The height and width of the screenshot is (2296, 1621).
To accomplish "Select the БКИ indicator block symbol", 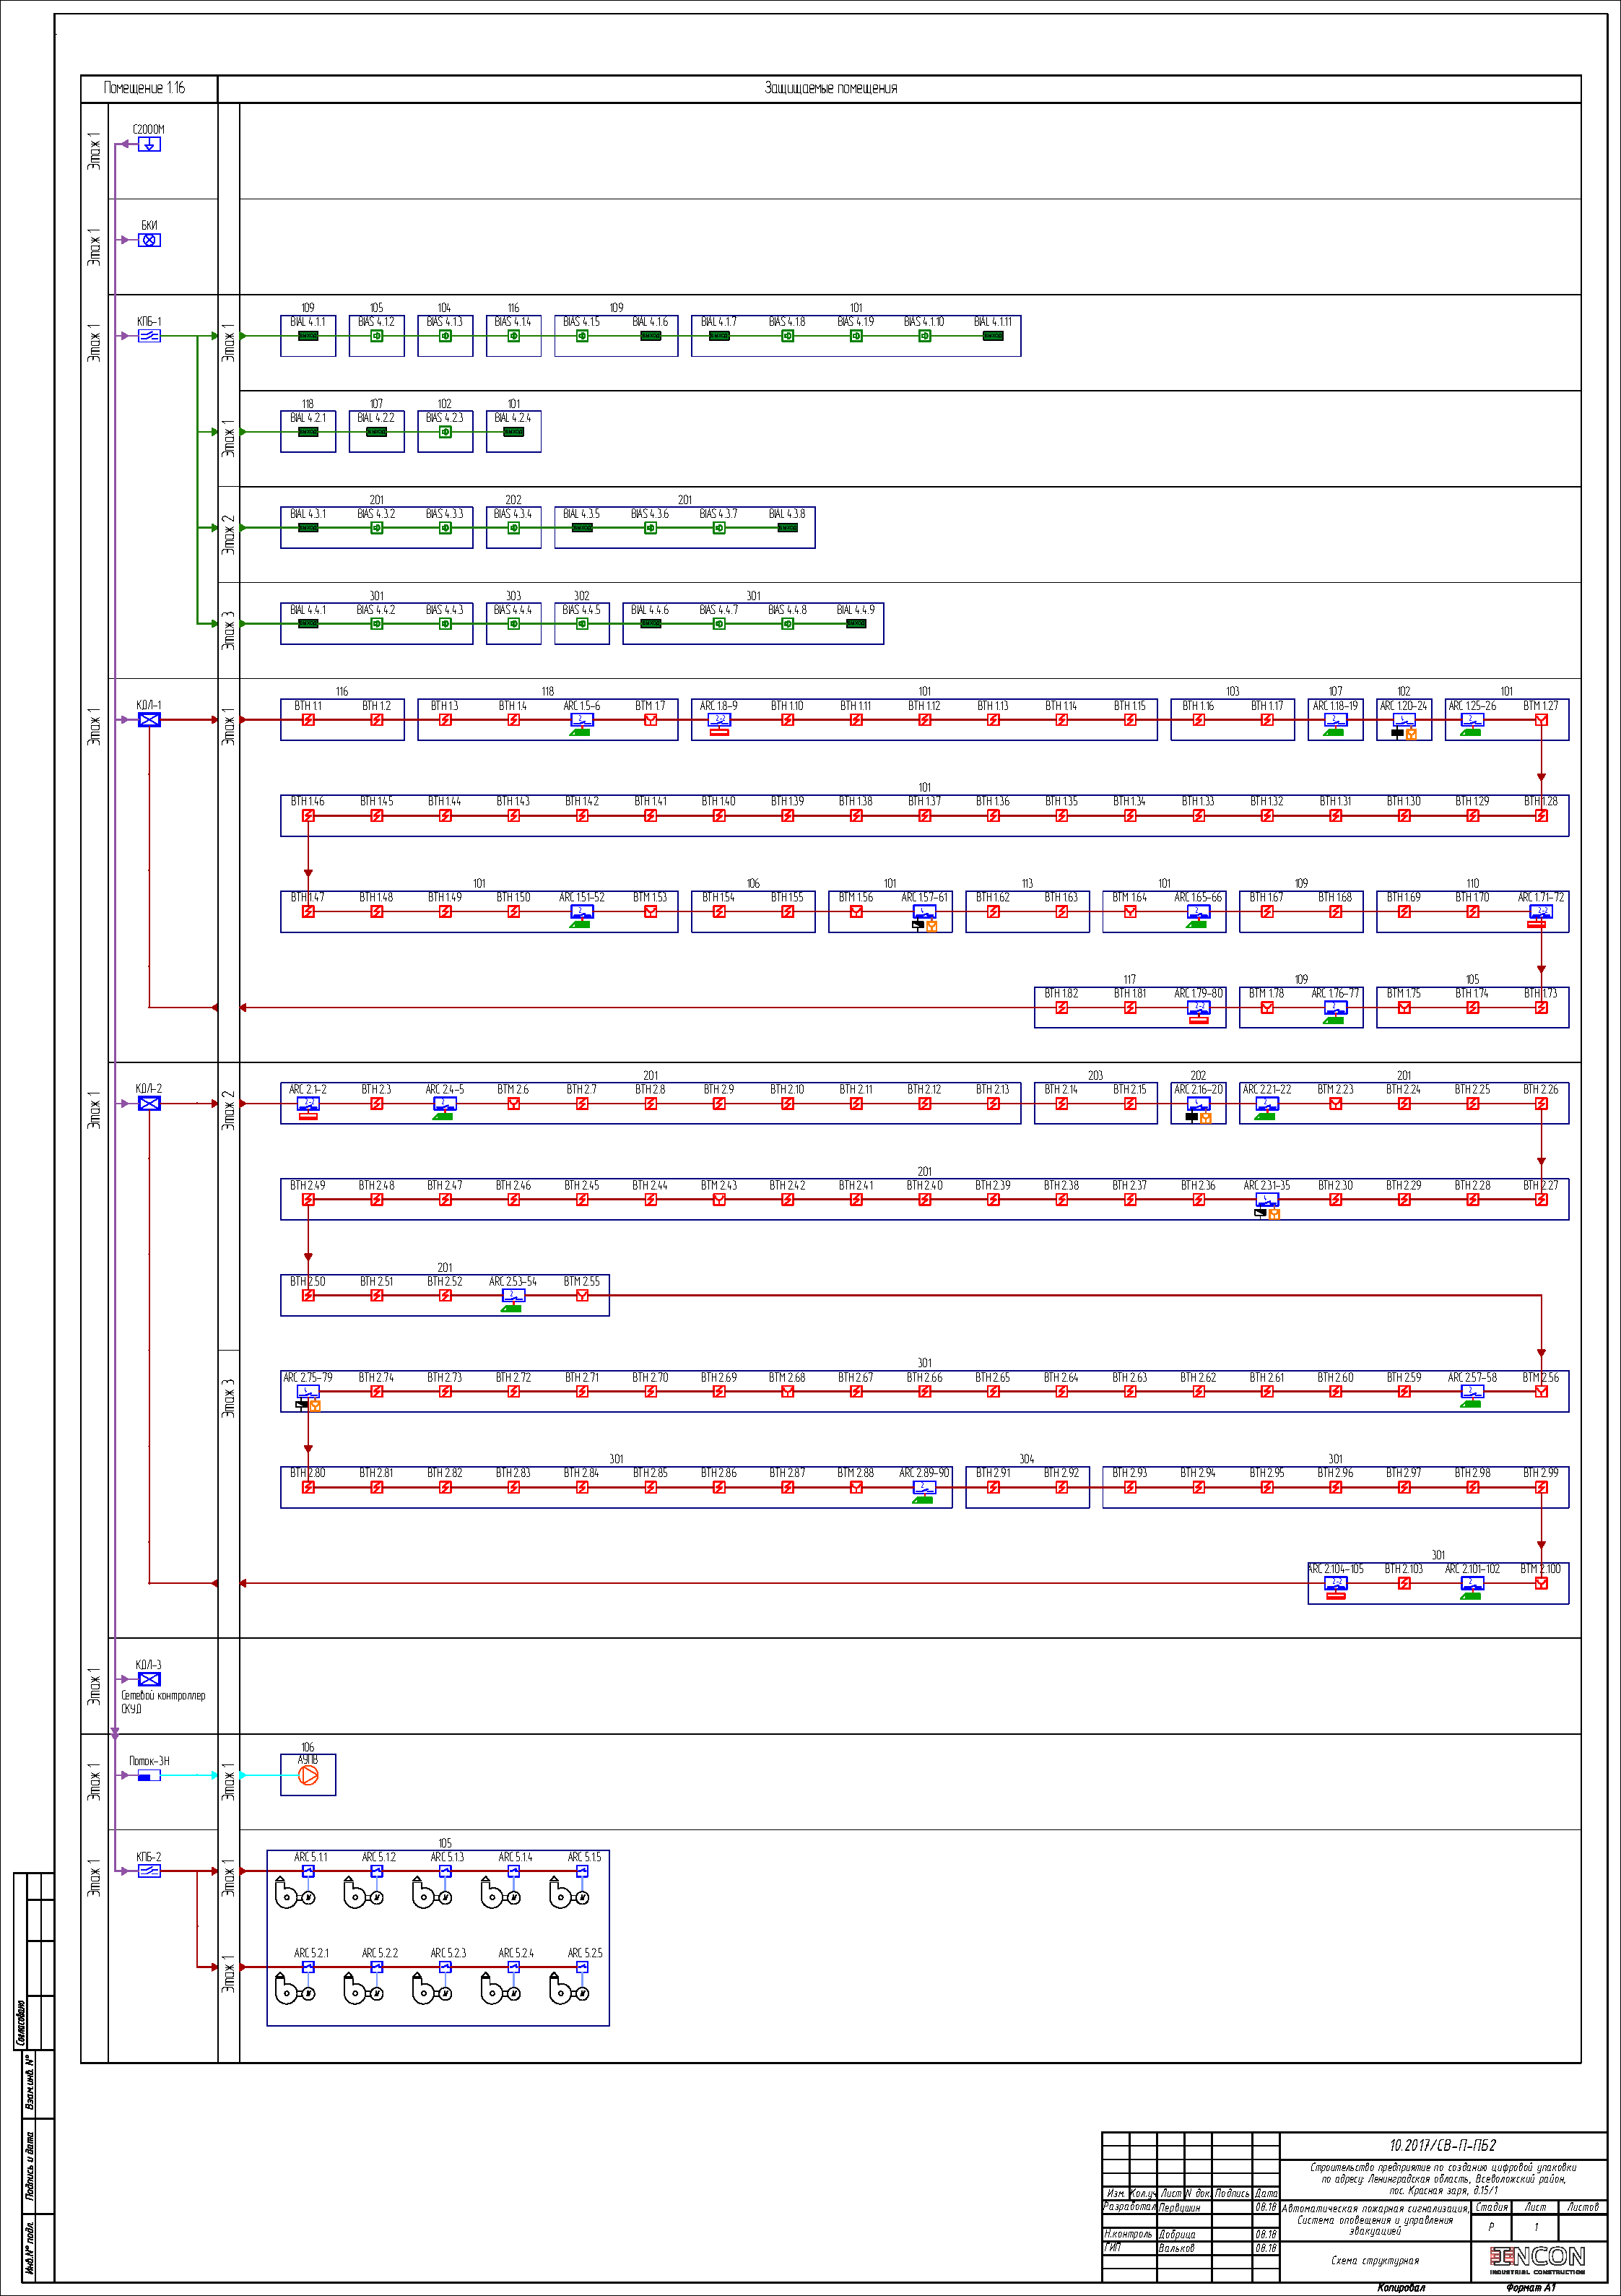I will point(149,240).
